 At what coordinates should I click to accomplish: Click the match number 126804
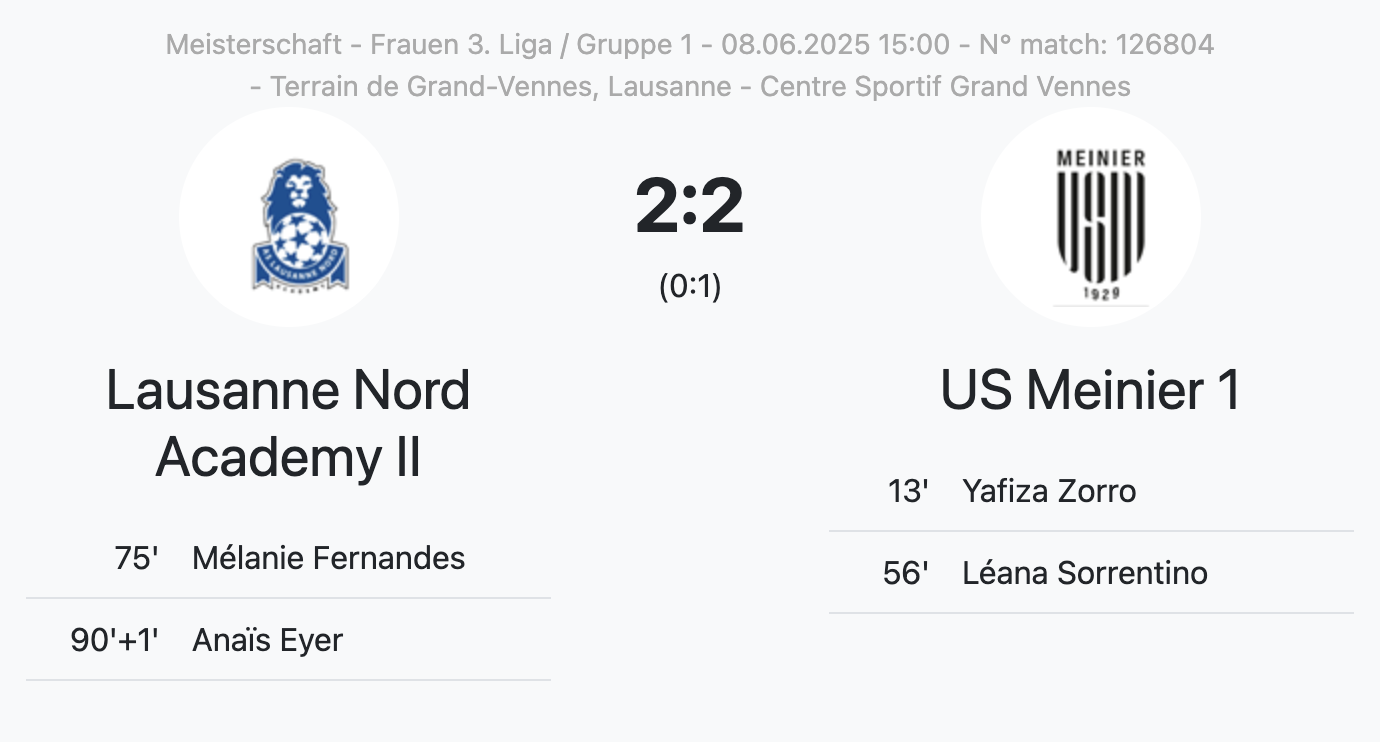pyautogui.click(x=1165, y=45)
